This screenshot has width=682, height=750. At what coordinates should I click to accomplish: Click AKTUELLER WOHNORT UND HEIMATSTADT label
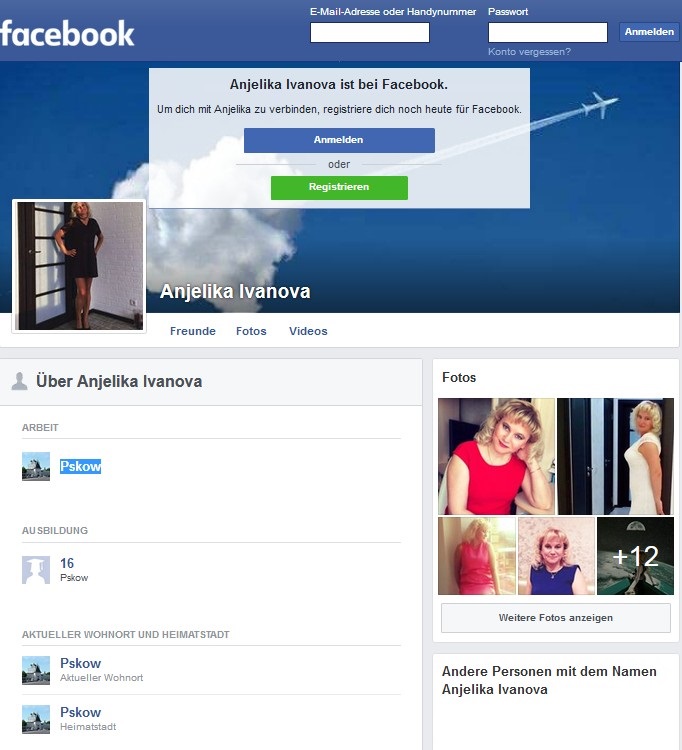pos(126,635)
